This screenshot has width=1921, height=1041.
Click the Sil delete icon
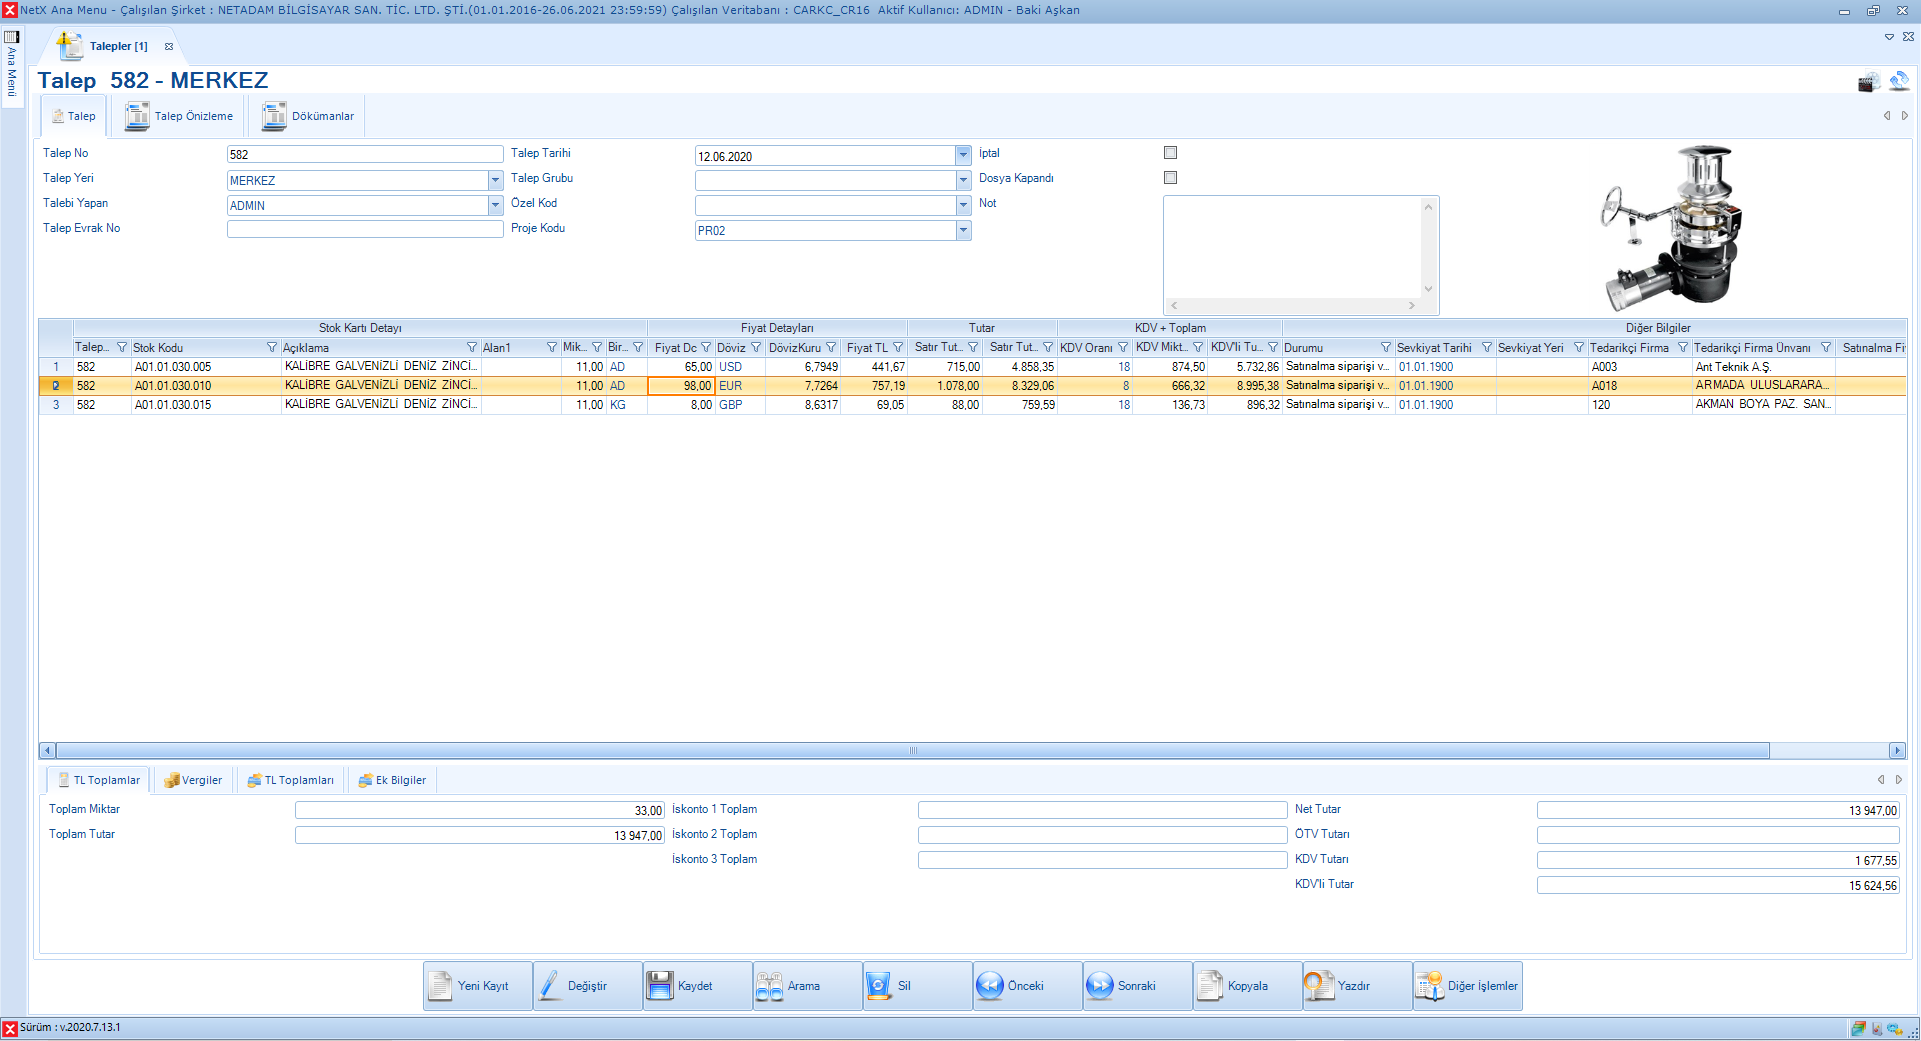(x=879, y=986)
